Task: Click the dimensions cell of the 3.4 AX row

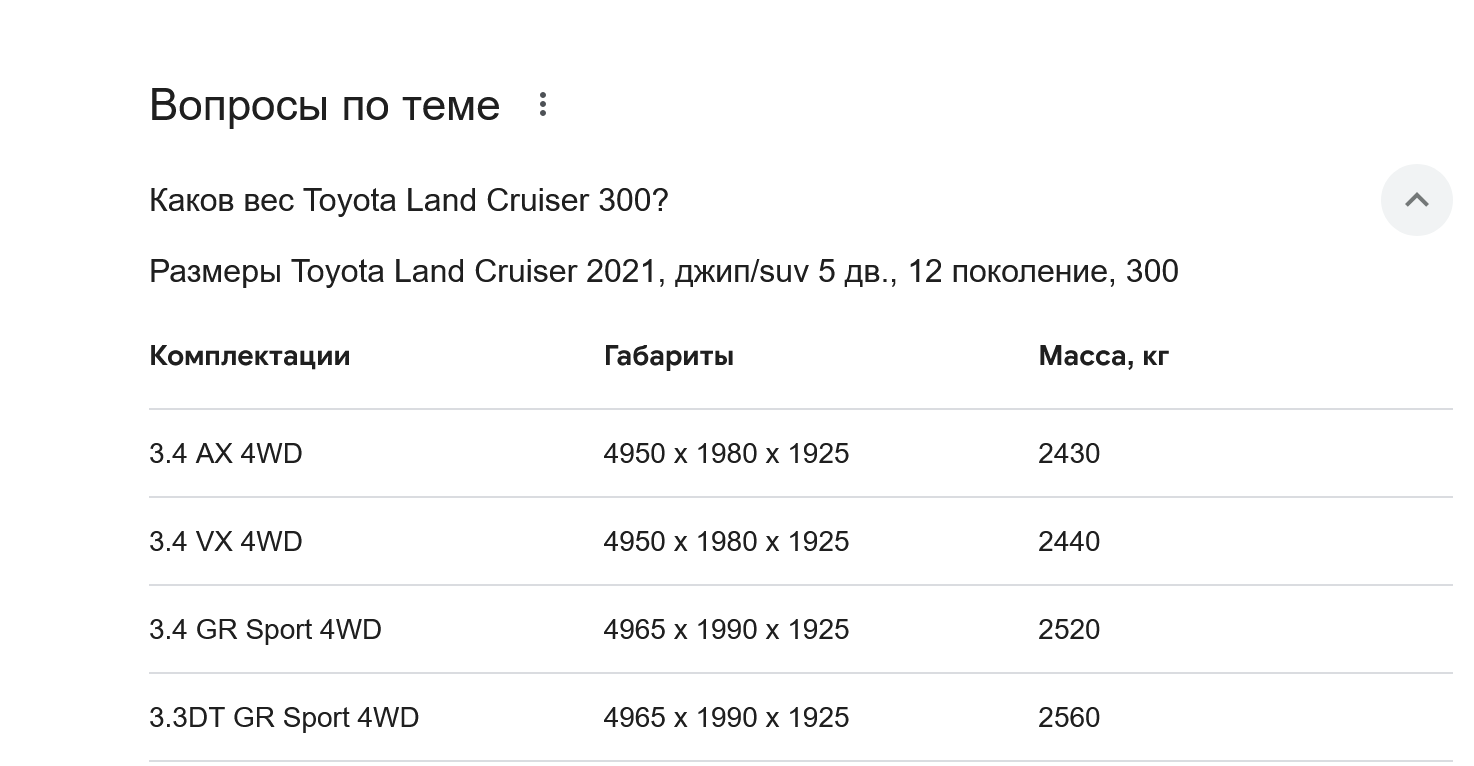Action: (x=726, y=453)
